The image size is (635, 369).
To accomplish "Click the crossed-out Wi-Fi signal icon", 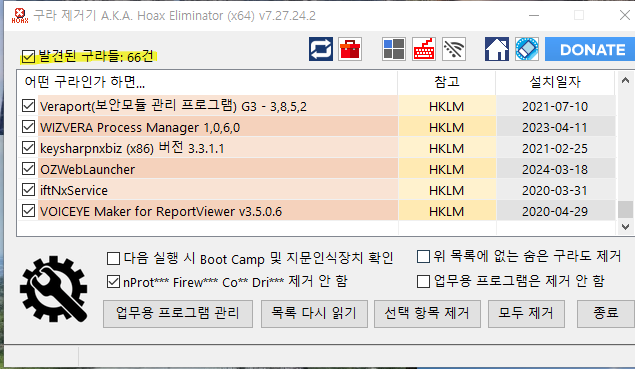I will click(454, 49).
